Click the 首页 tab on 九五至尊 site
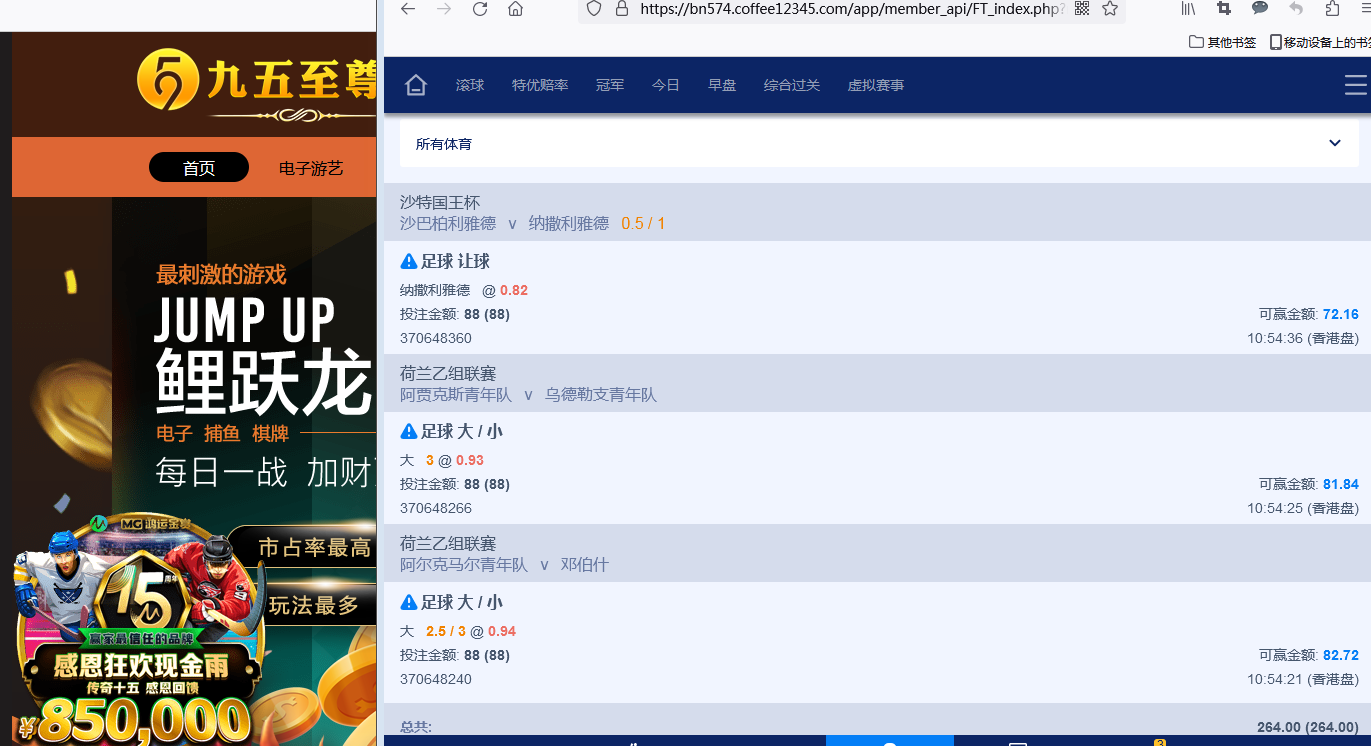The height and width of the screenshot is (746, 1371). click(x=199, y=168)
